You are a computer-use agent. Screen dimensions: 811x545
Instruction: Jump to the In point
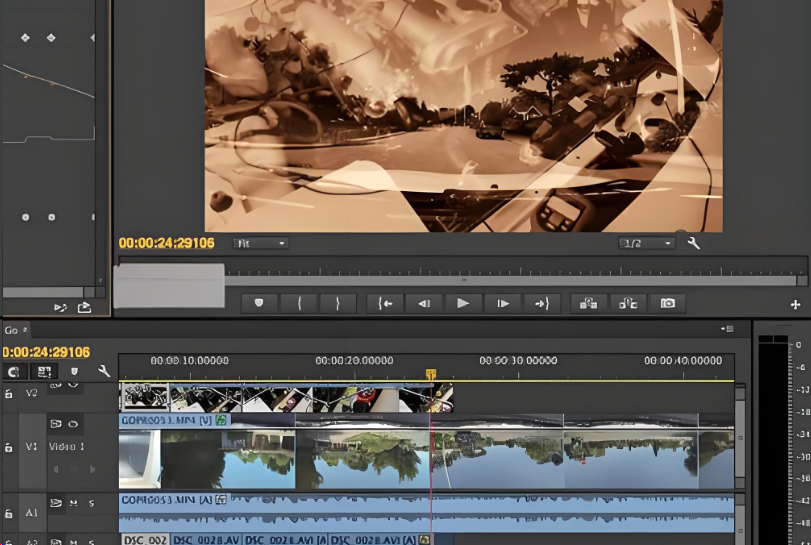coord(385,303)
